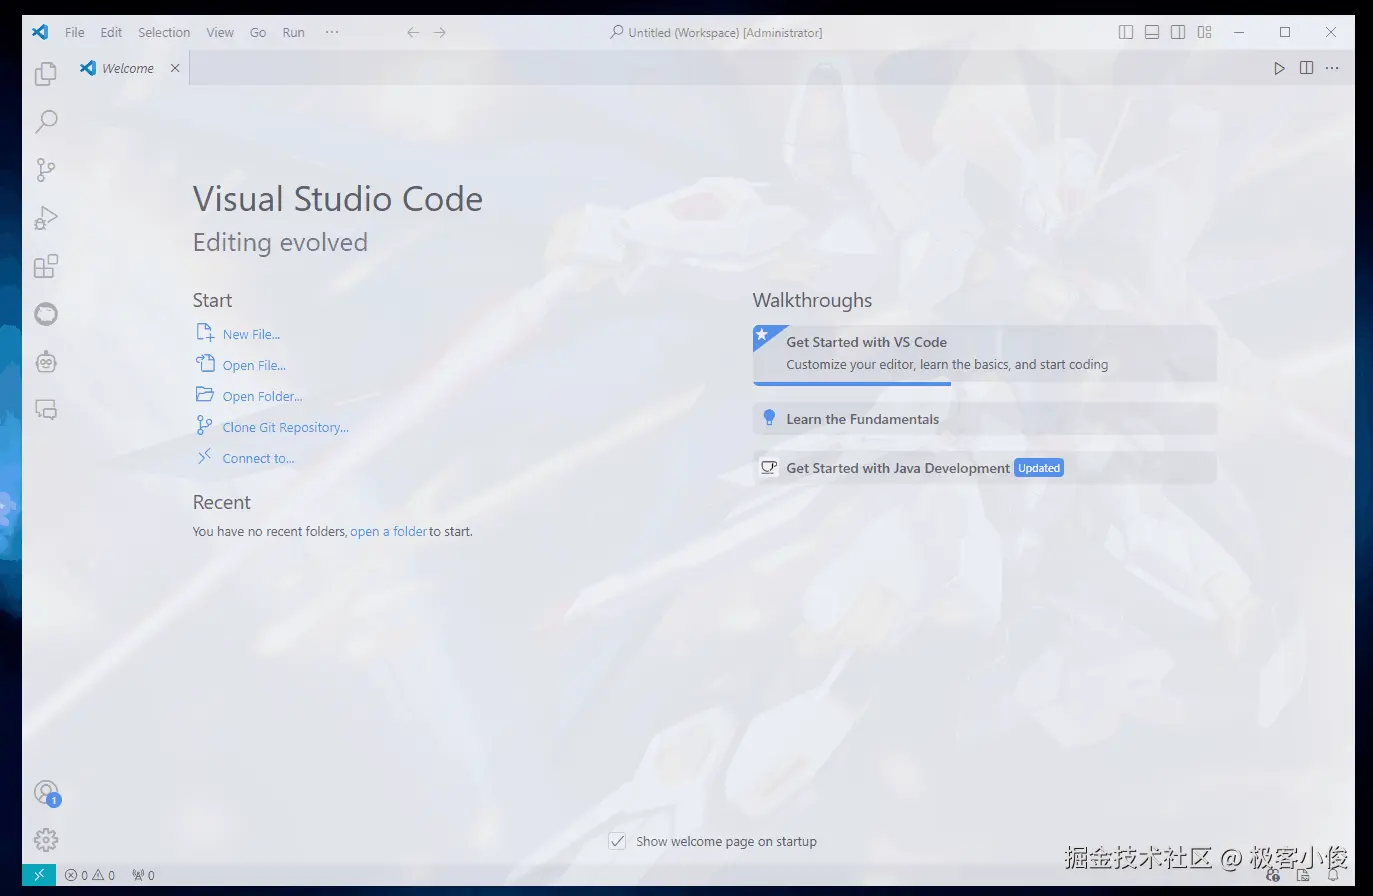Click the Updated badge on Java walkthrough
The image size is (1373, 896).
(1039, 468)
